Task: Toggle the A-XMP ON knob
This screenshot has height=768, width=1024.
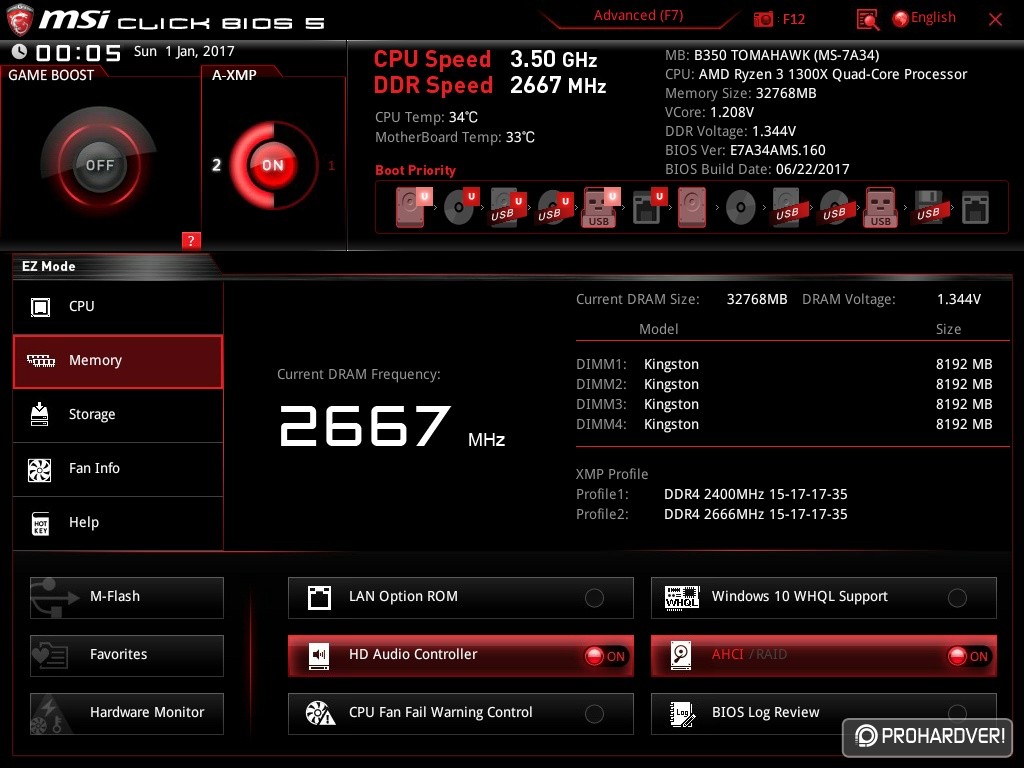Action: click(x=273, y=165)
